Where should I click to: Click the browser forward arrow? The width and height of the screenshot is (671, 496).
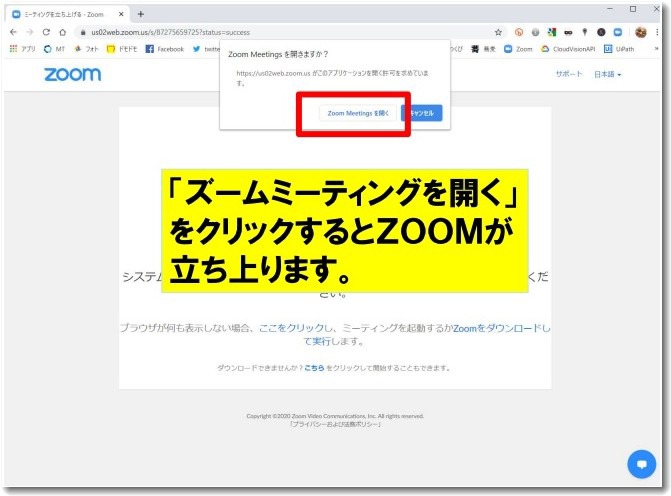coord(30,32)
